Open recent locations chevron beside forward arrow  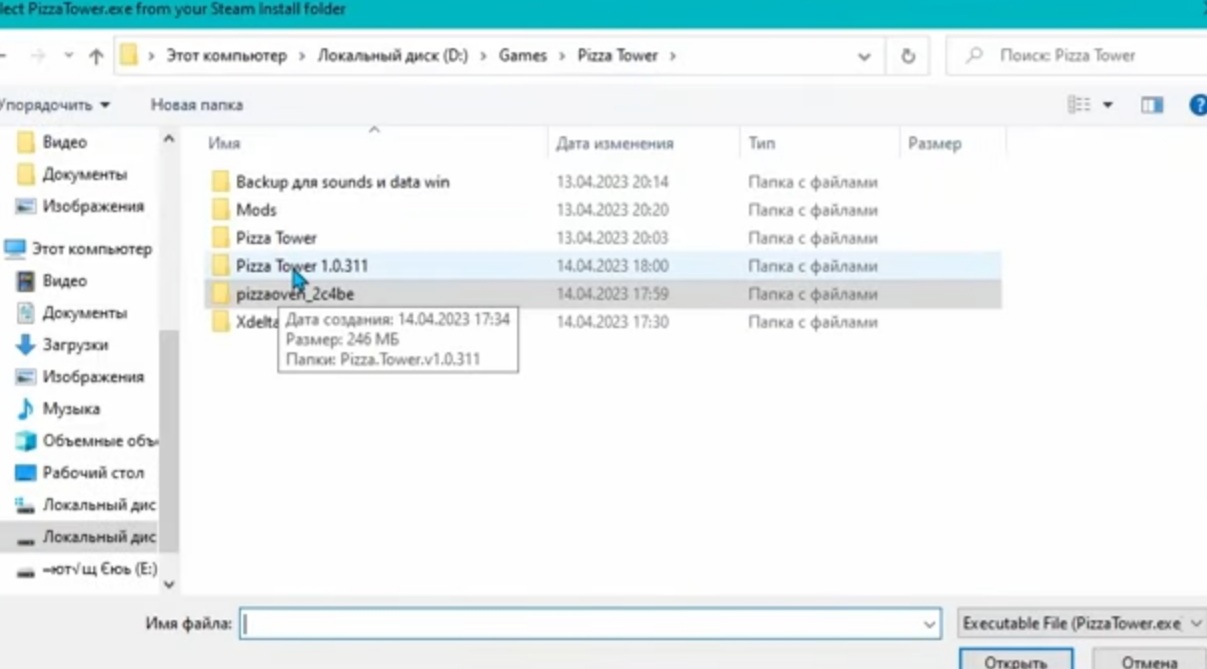point(68,57)
